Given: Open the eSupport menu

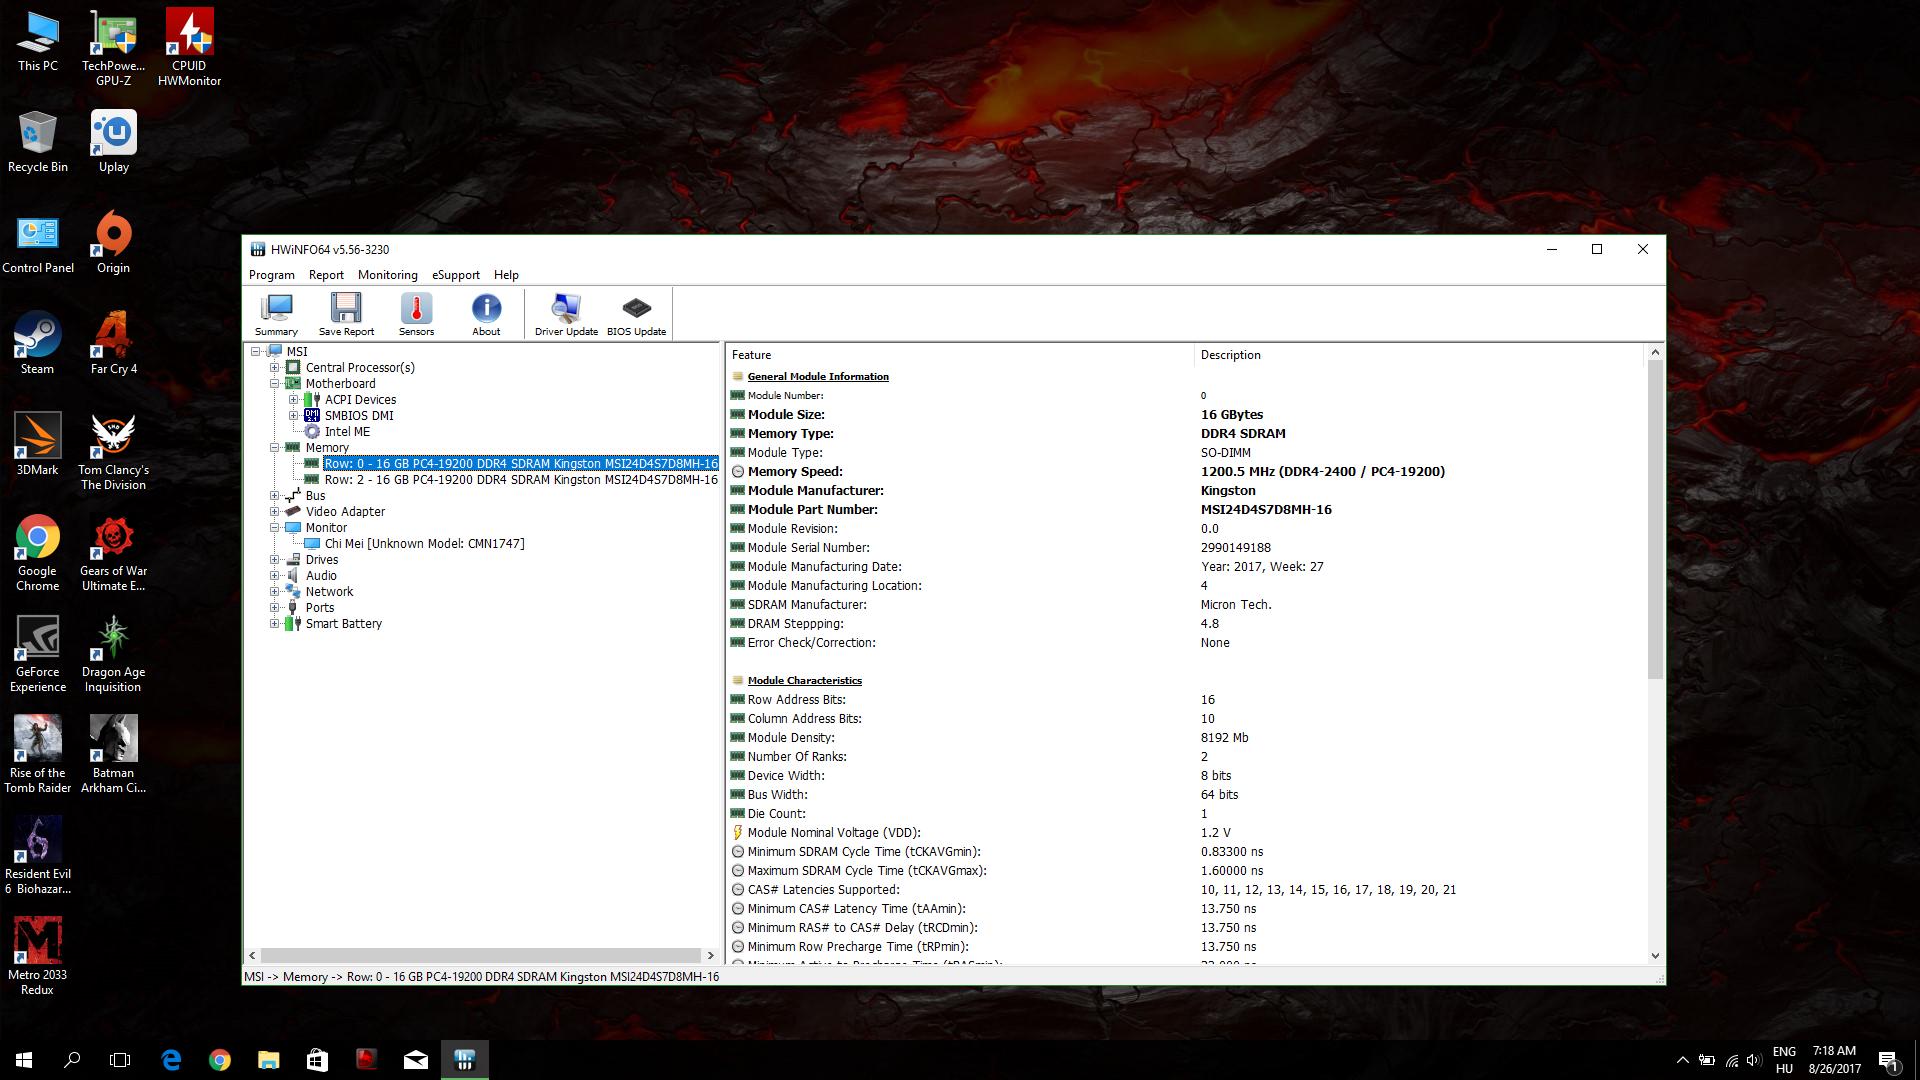Looking at the screenshot, I should click(456, 275).
